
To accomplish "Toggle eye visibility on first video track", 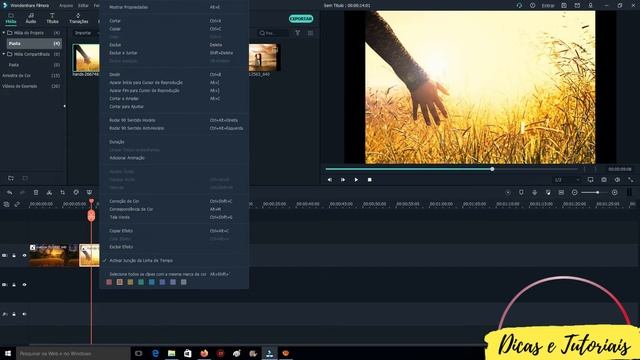I will (24, 256).
